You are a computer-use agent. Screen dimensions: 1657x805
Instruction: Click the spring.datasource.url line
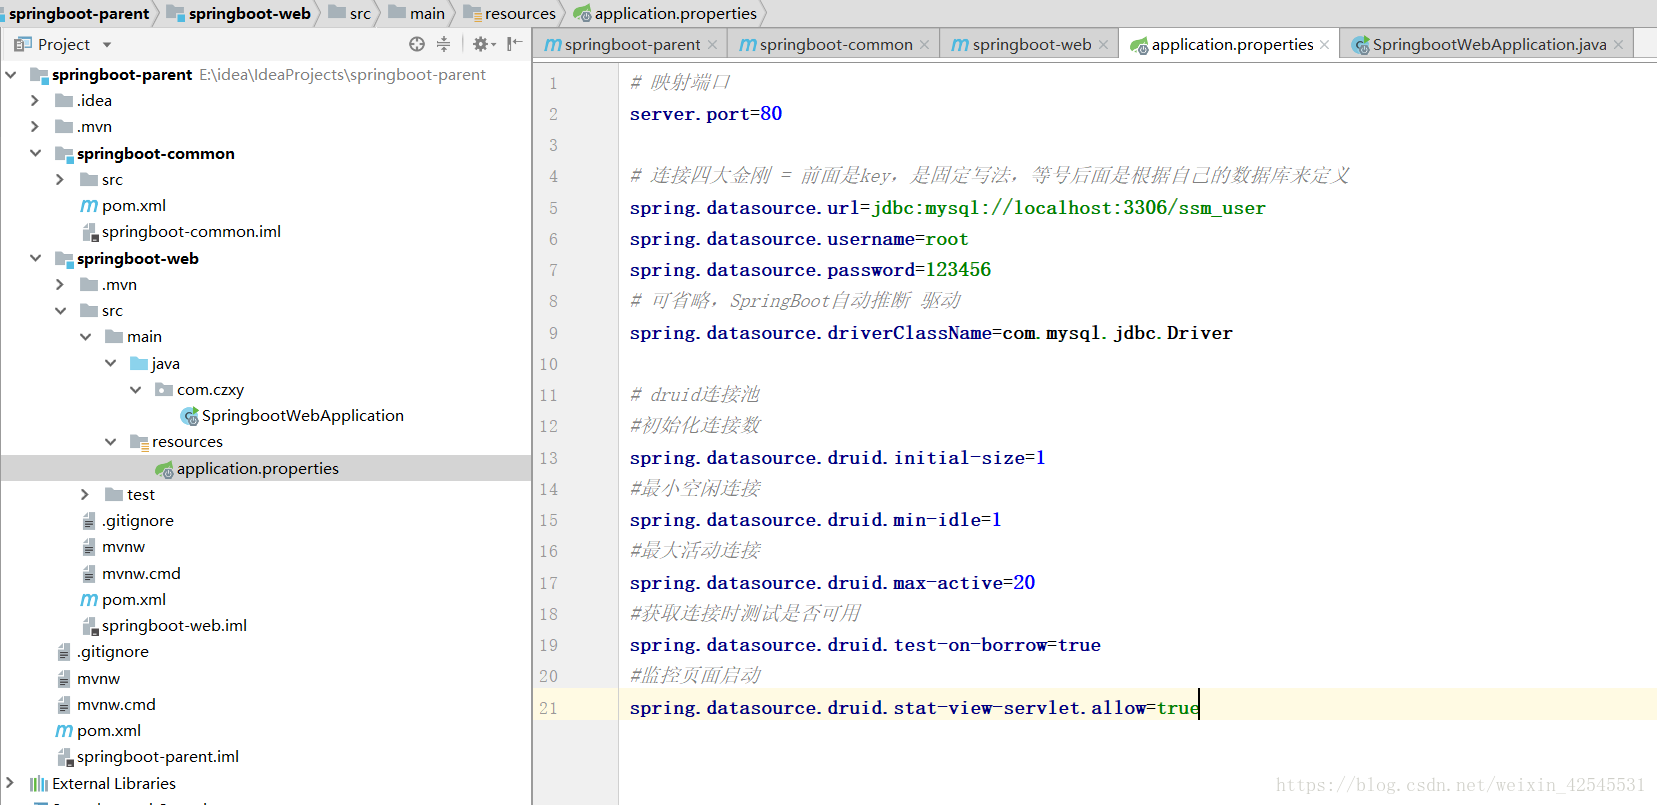[947, 208]
